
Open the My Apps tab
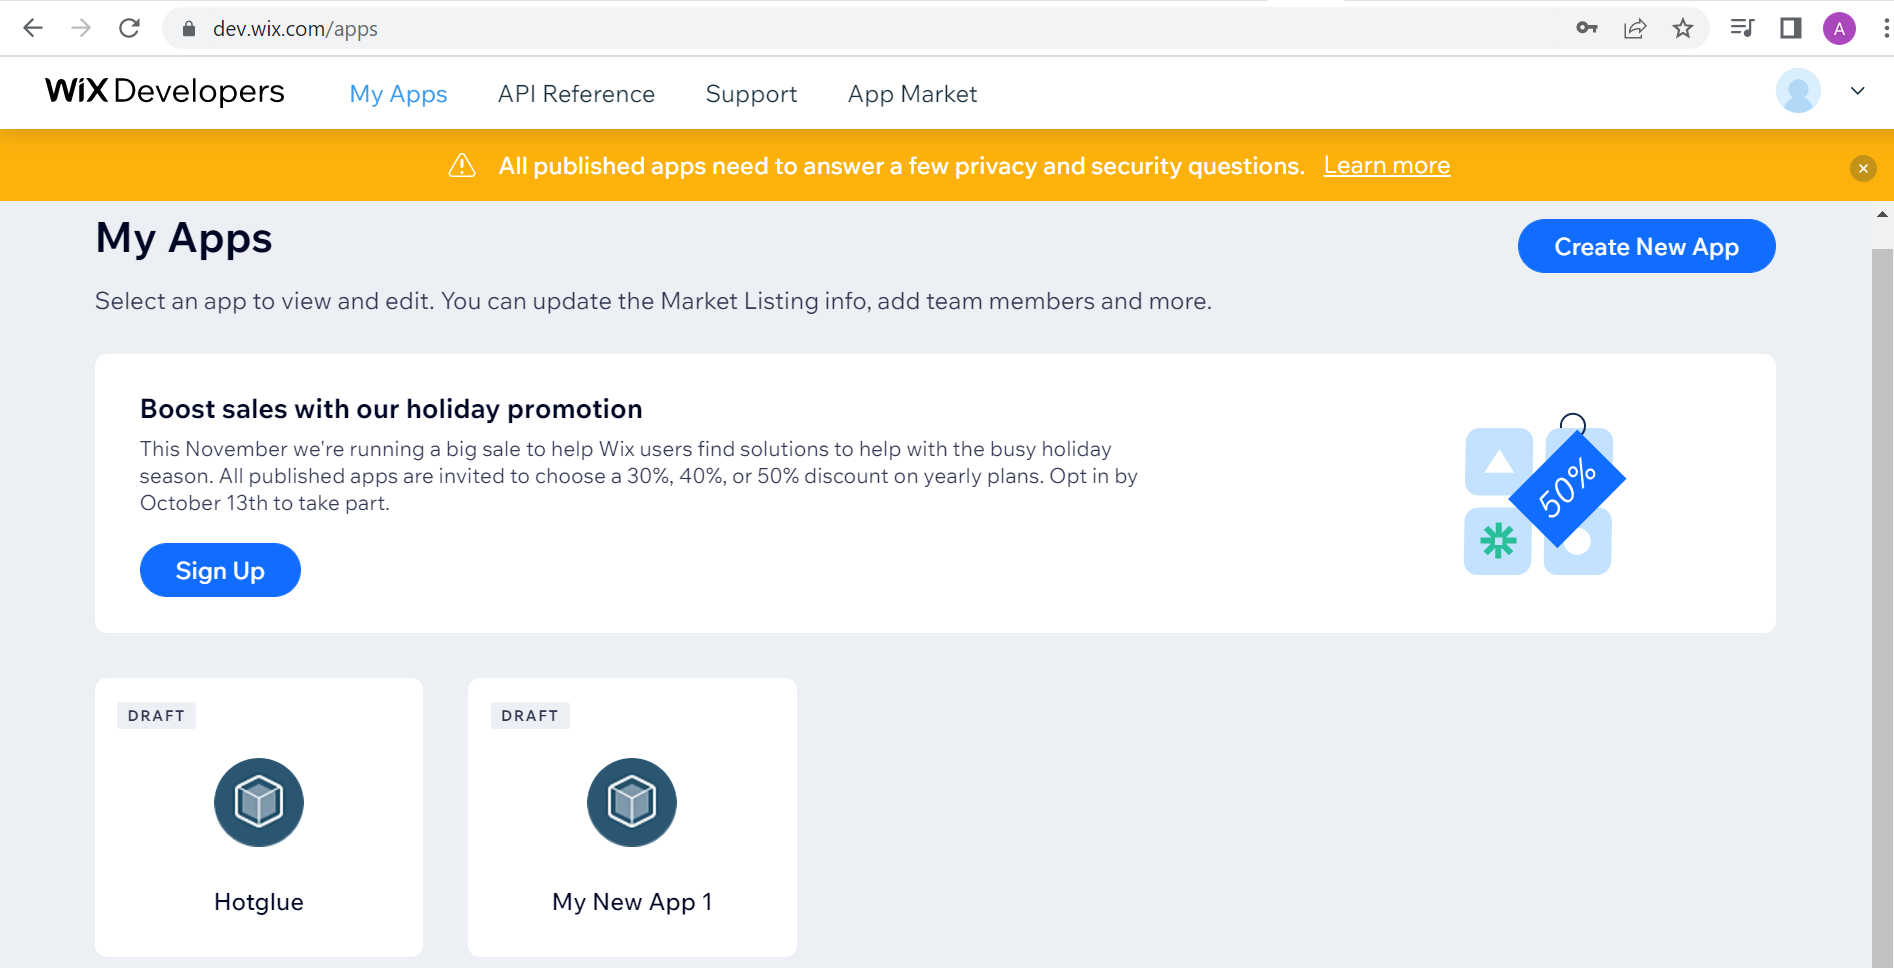tap(398, 94)
